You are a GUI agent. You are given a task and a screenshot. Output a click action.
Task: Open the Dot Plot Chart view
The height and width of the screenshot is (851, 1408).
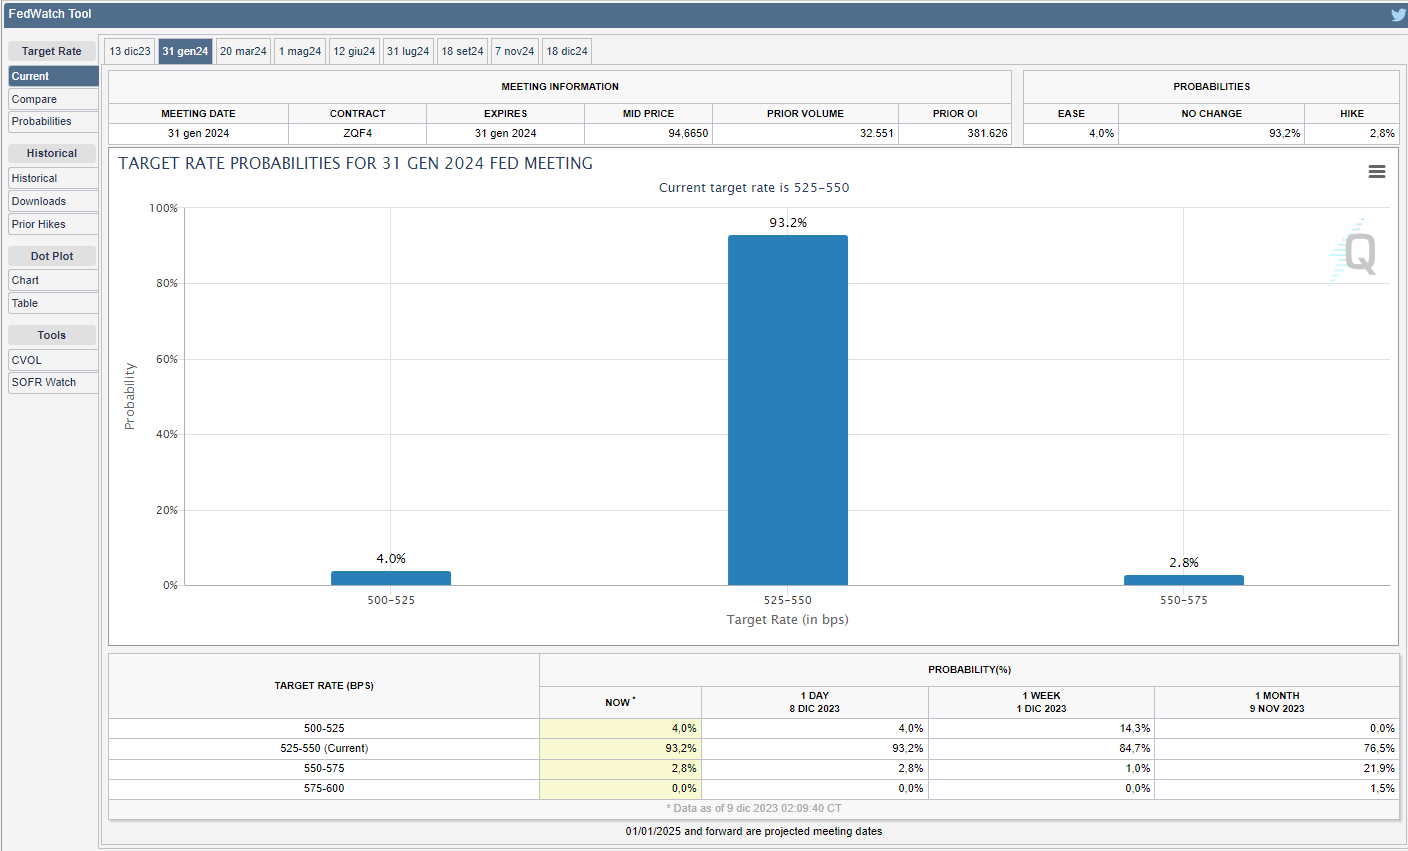tap(53, 280)
